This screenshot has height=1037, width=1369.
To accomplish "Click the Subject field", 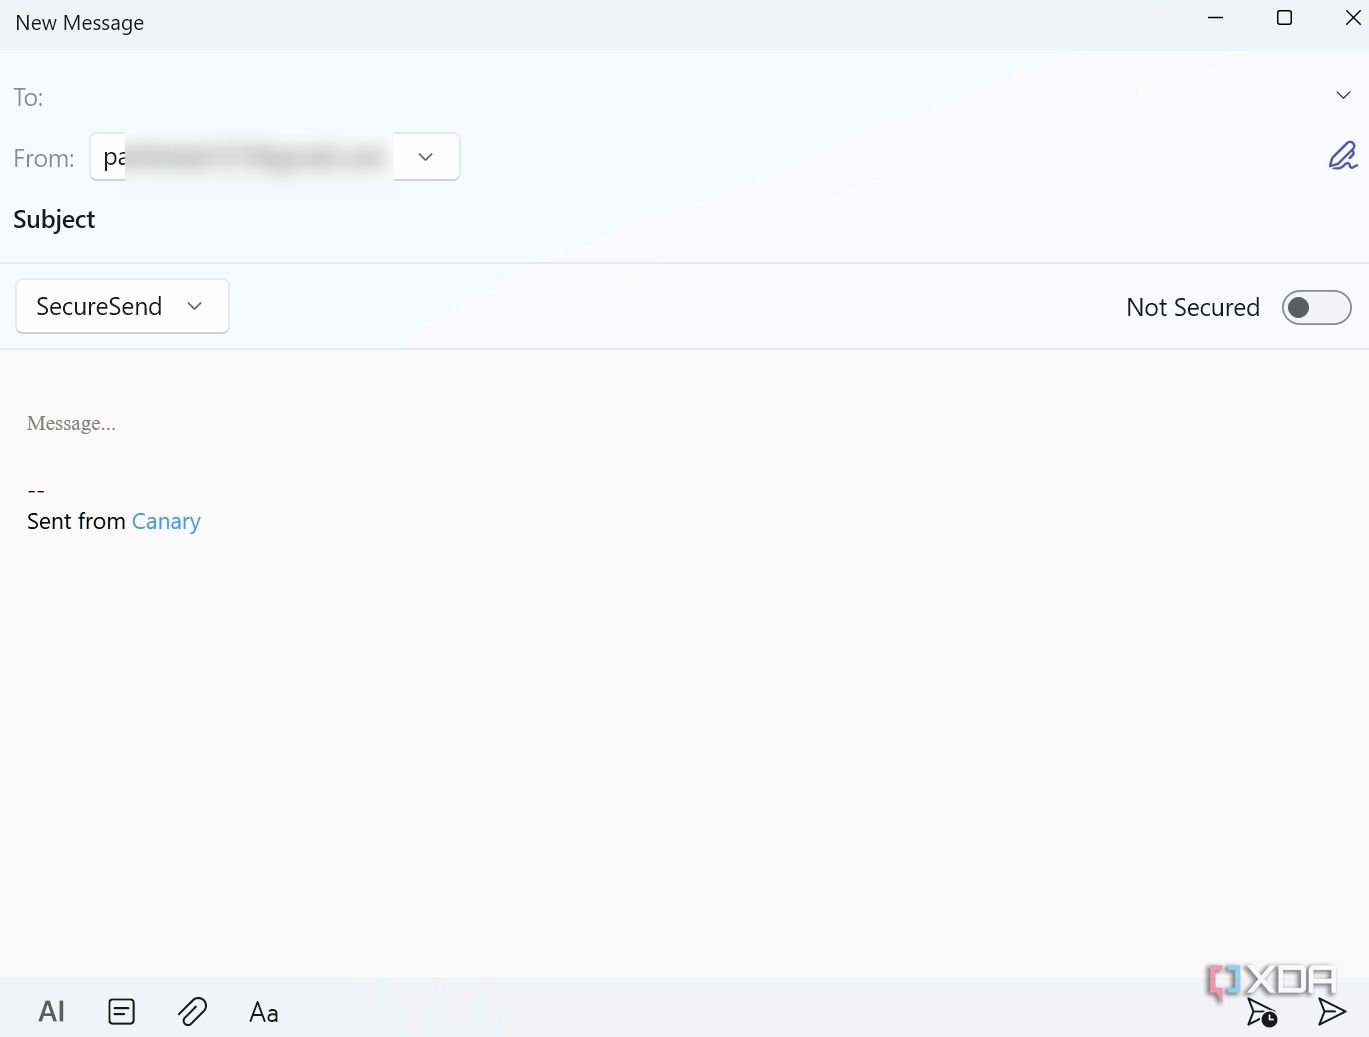I will click(x=684, y=219).
